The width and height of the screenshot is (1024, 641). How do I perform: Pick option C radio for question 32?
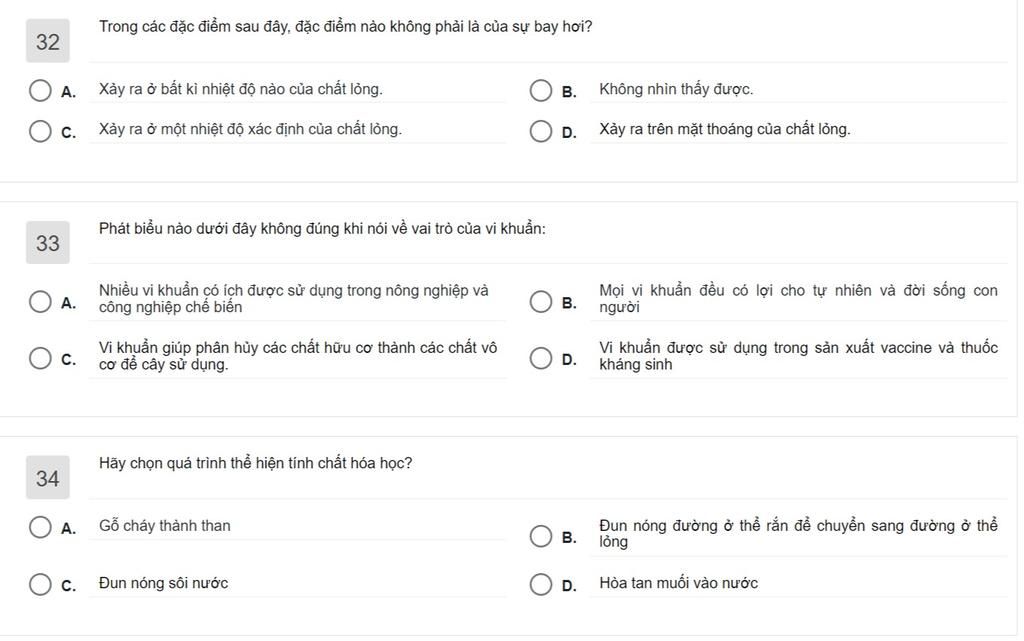click(40, 131)
